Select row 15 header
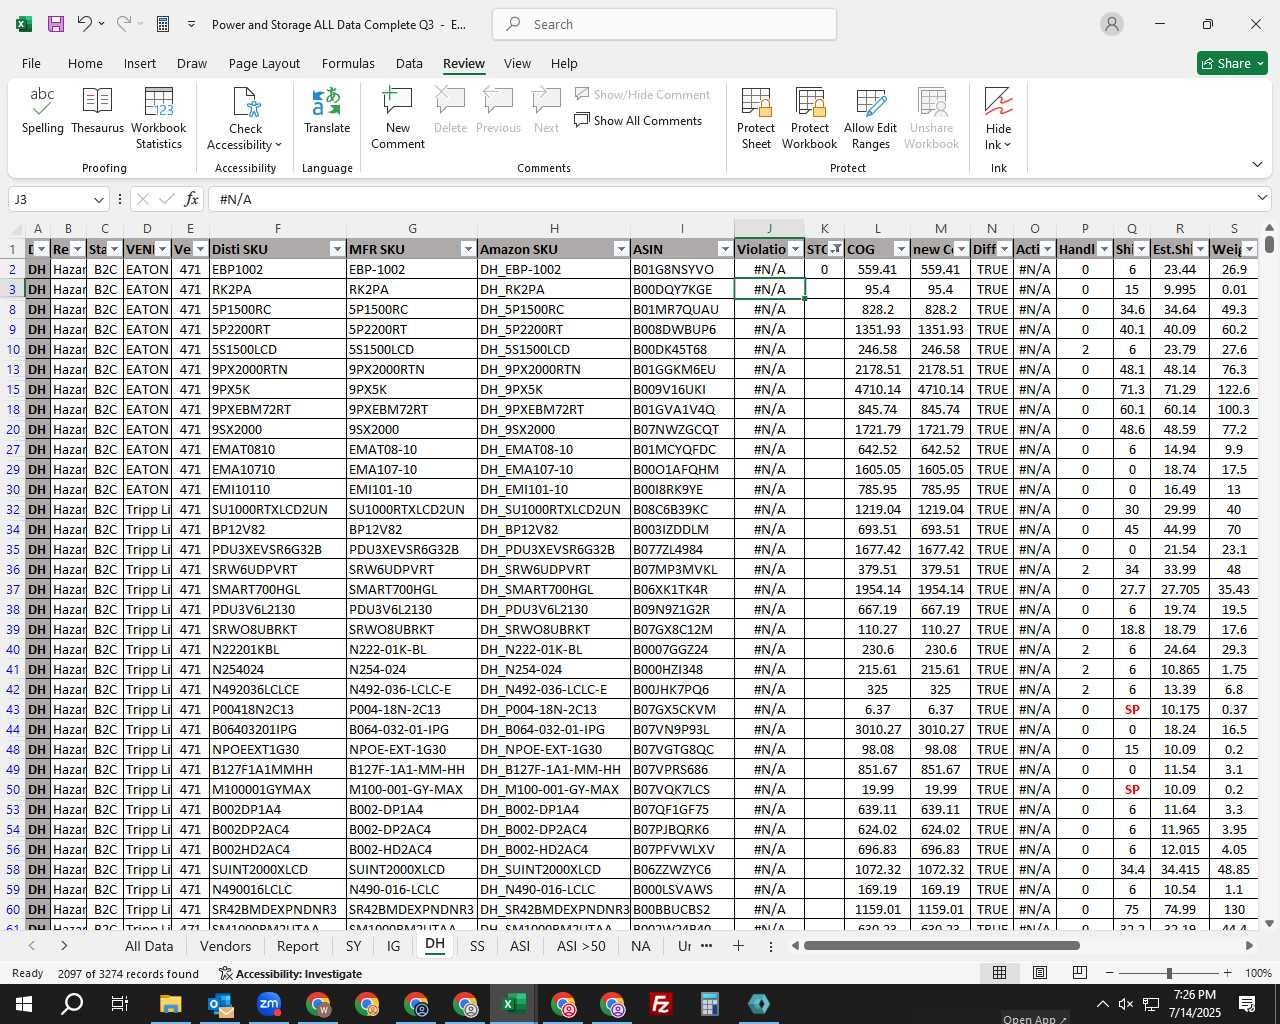The image size is (1280, 1024). [13, 389]
